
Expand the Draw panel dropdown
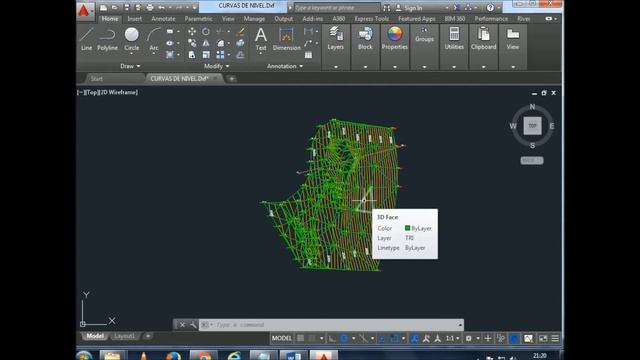tap(130, 66)
